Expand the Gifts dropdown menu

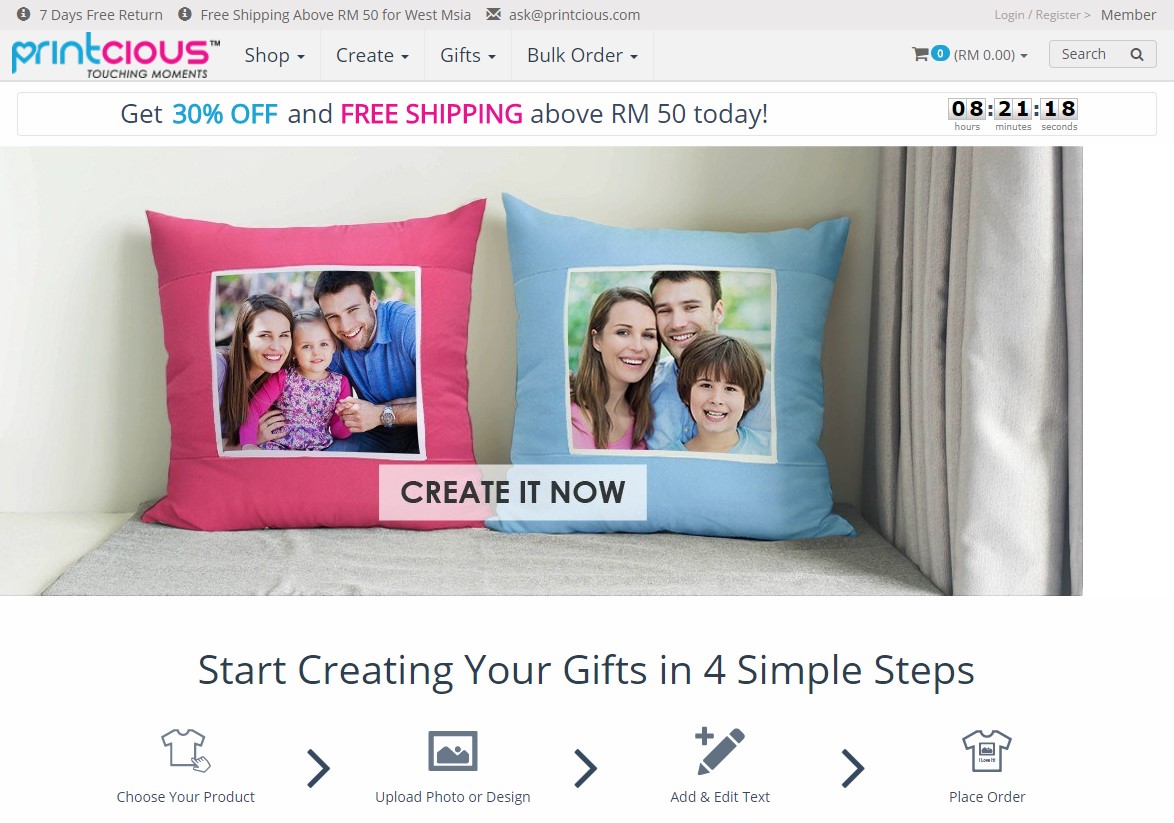click(x=468, y=55)
